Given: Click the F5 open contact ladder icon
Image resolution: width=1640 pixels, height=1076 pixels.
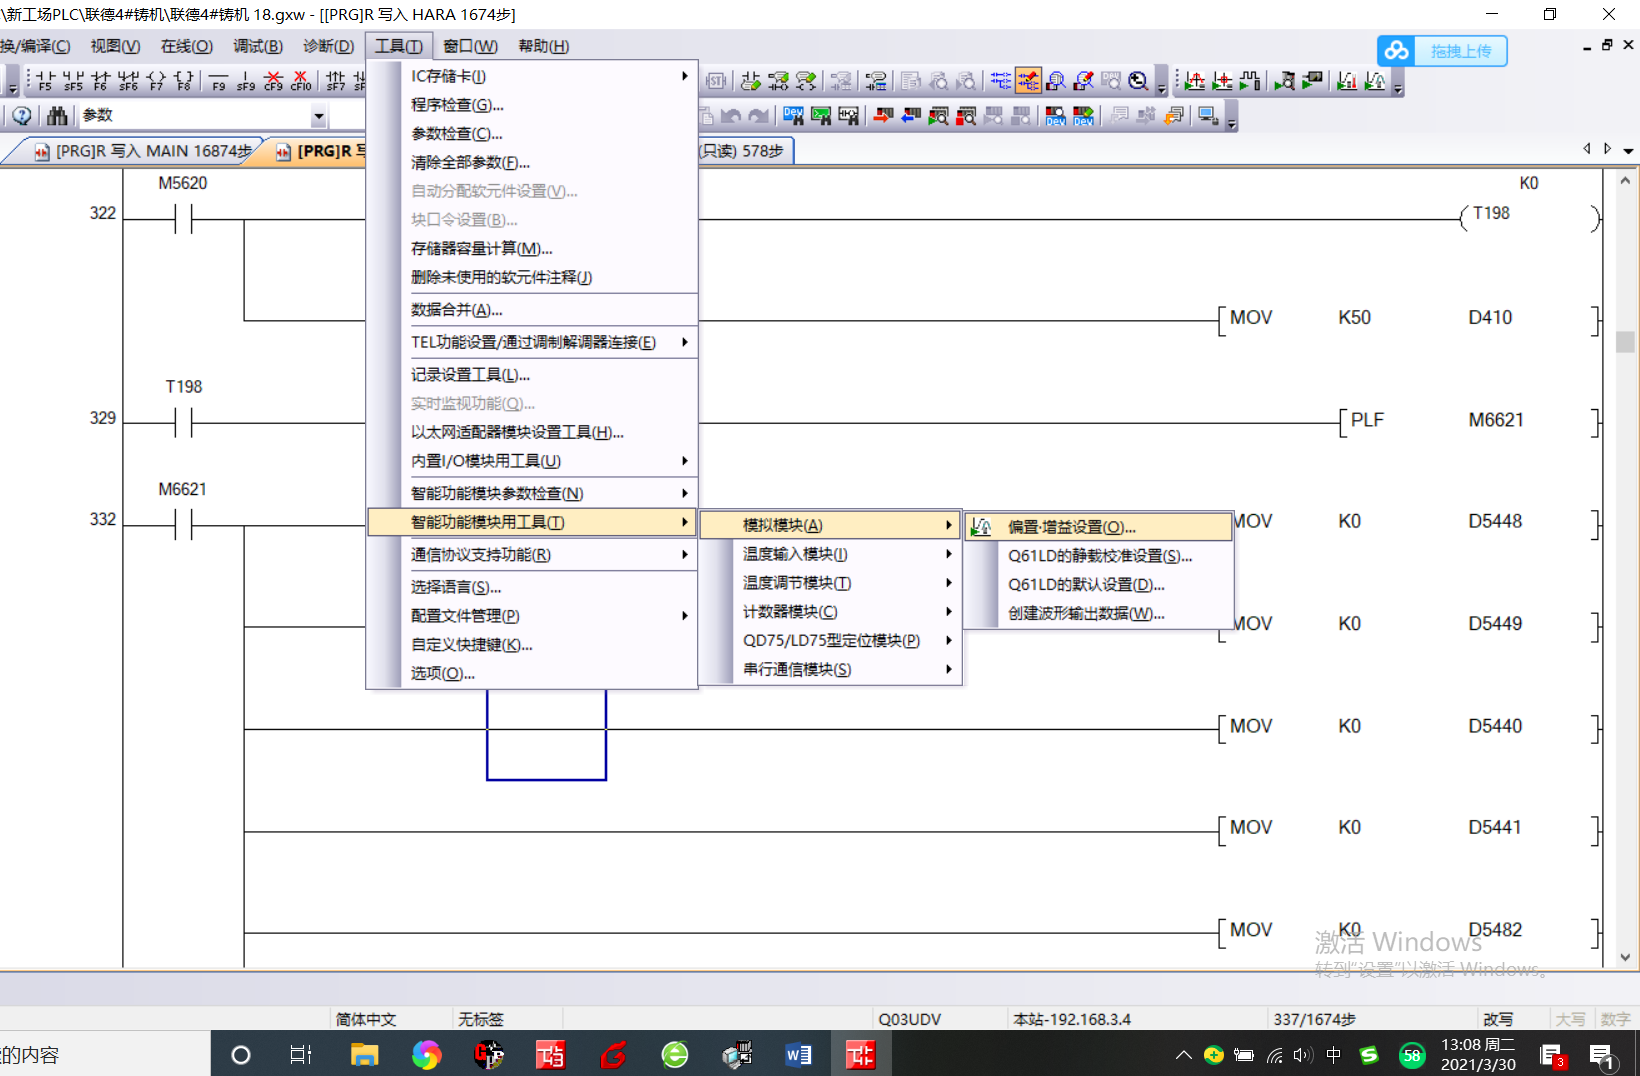Looking at the screenshot, I should pyautogui.click(x=44, y=81).
